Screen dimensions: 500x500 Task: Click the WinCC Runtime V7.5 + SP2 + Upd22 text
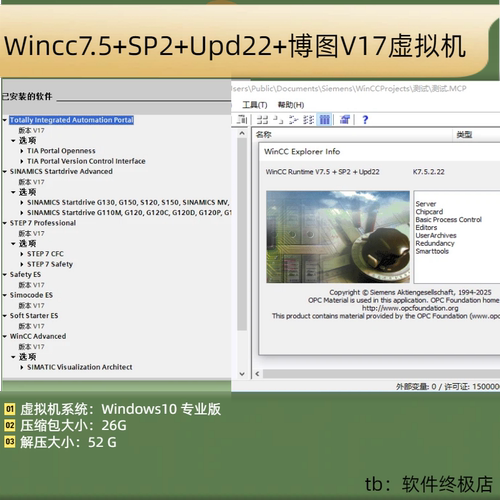coord(322,172)
